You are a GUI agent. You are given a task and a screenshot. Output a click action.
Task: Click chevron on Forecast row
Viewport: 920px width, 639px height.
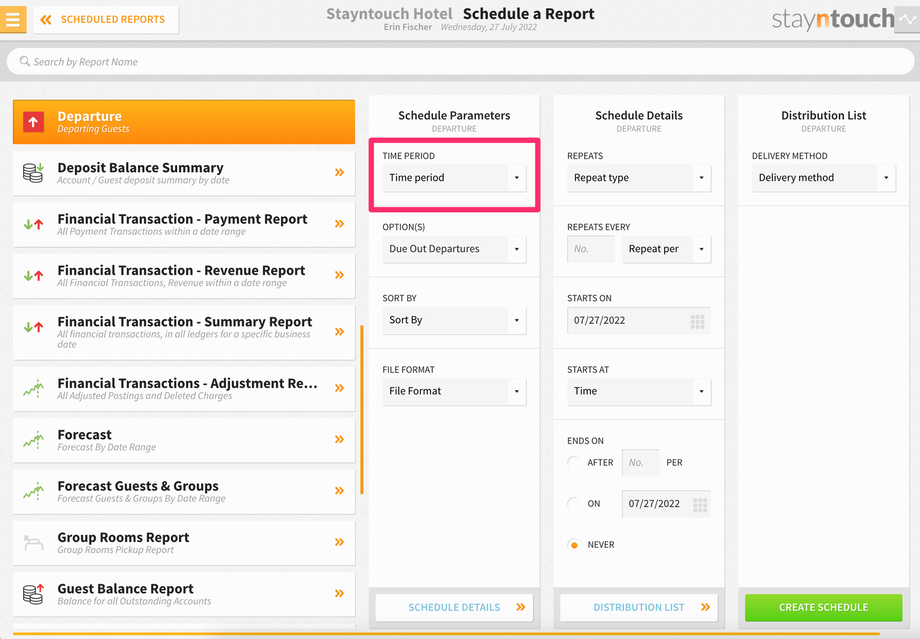[339, 439]
